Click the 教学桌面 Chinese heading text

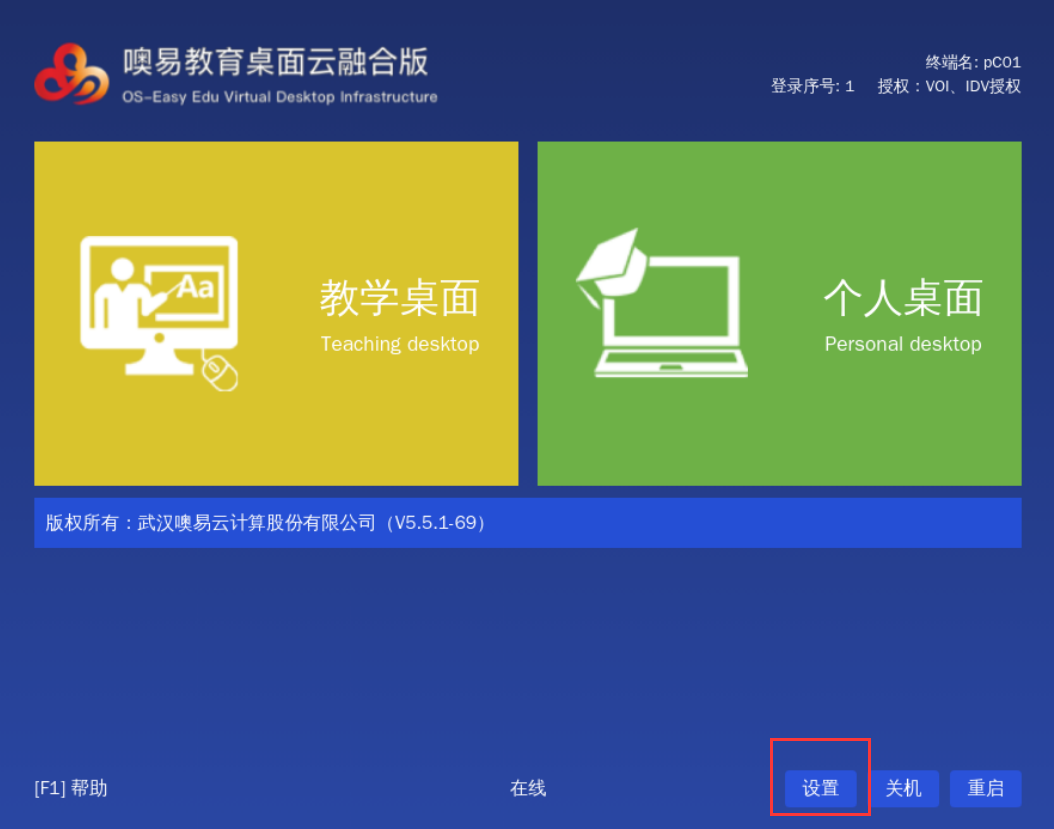point(400,298)
